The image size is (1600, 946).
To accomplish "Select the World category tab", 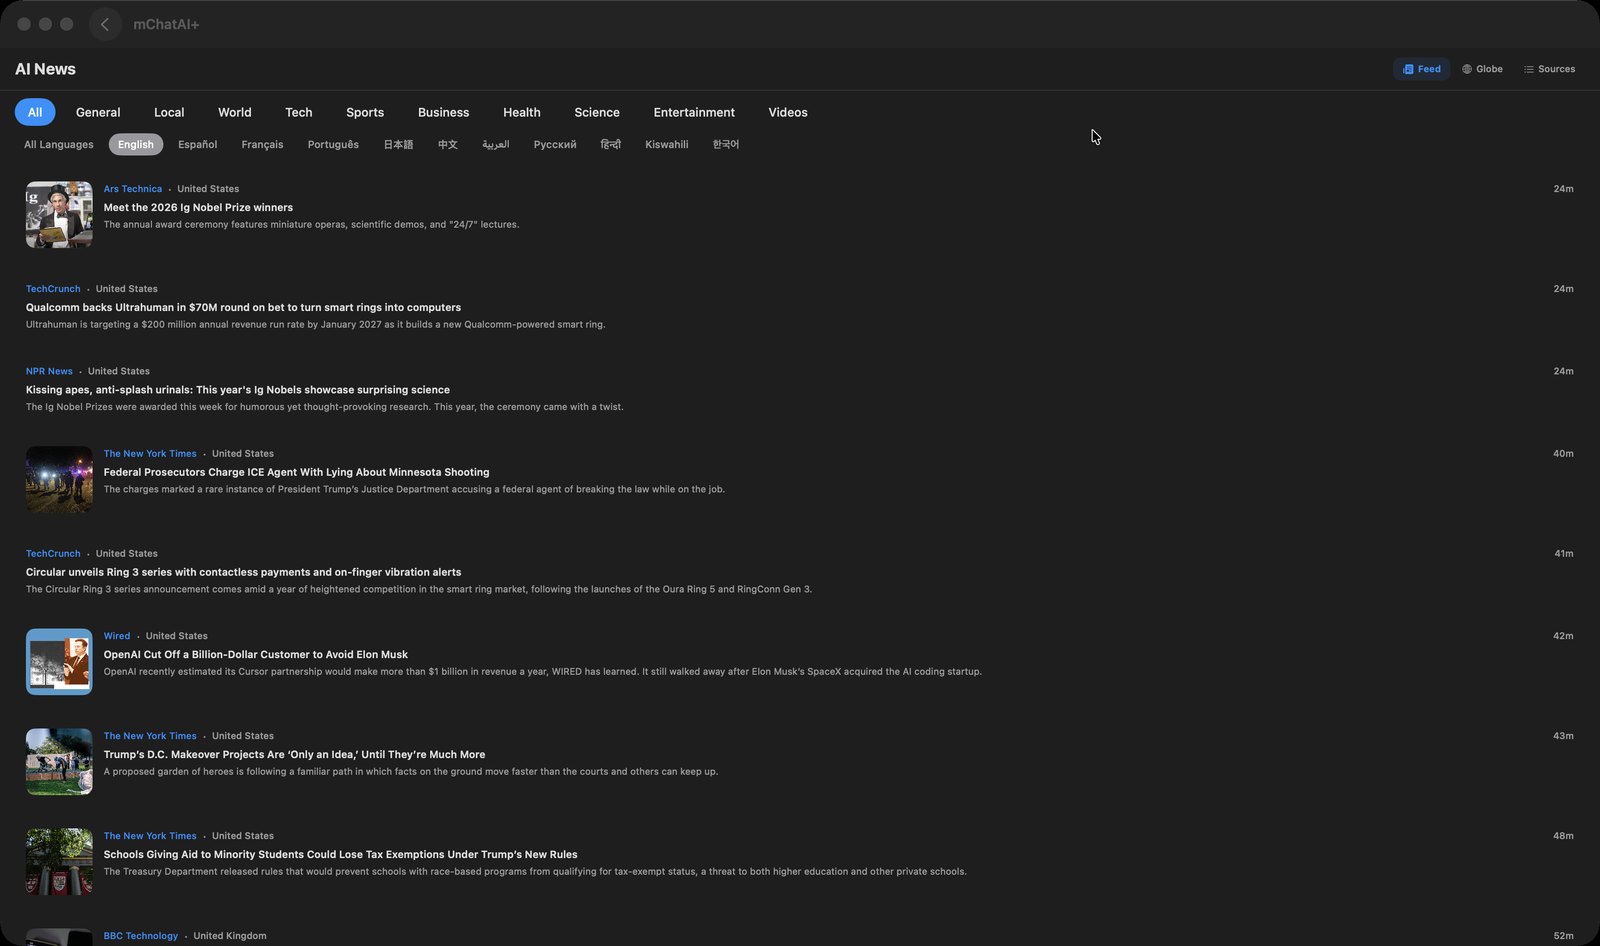I will [x=235, y=112].
